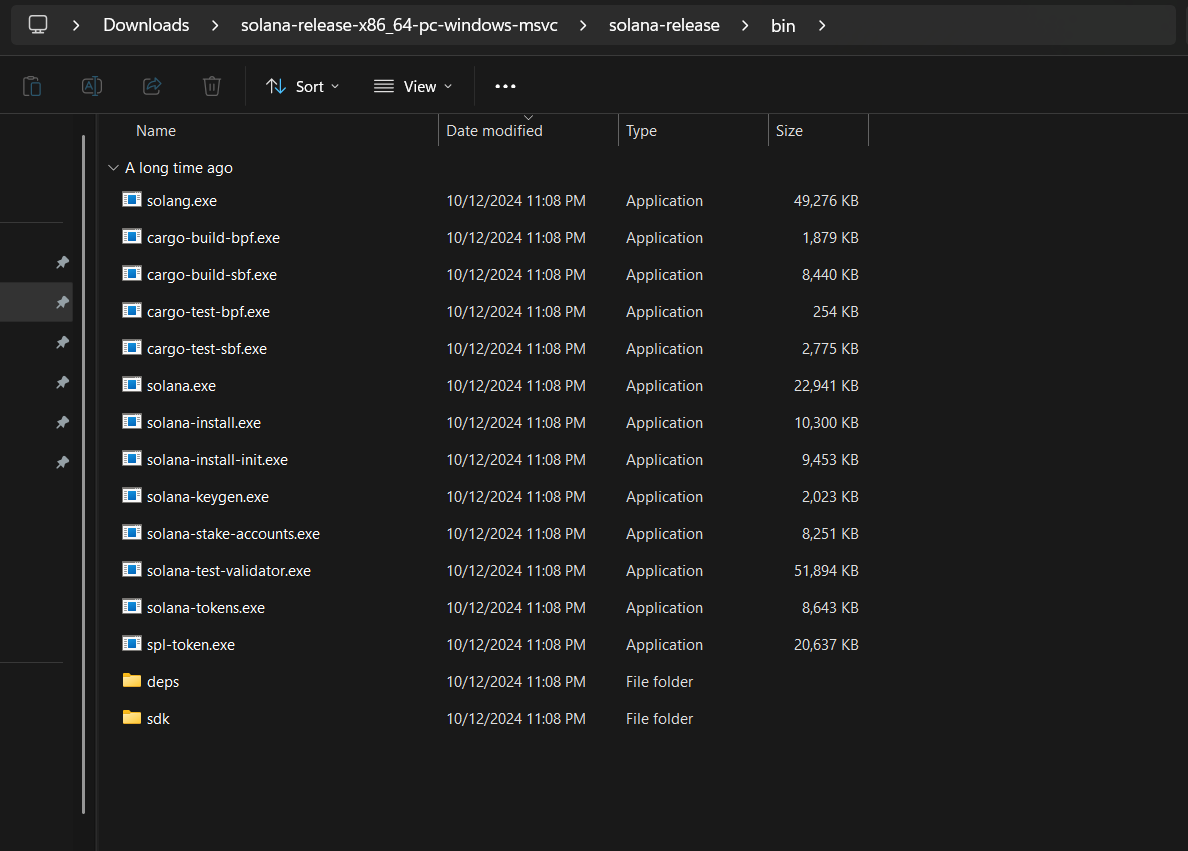Collapse the 'A long time ago' group
The image size is (1188, 851).
pos(113,168)
